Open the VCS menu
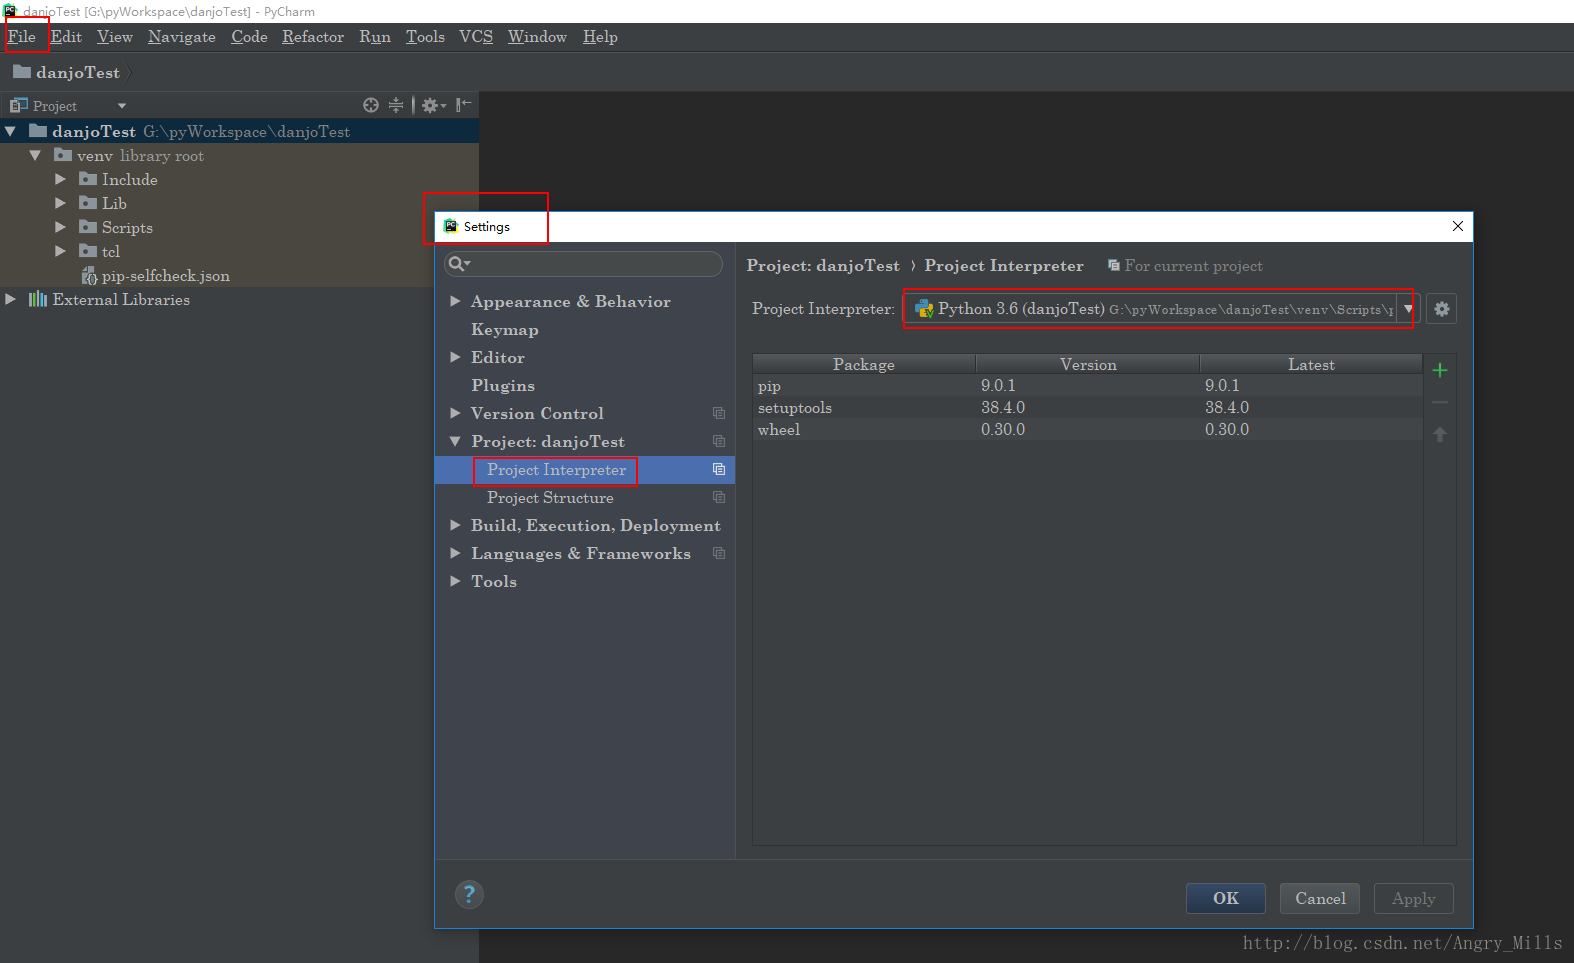 point(476,37)
